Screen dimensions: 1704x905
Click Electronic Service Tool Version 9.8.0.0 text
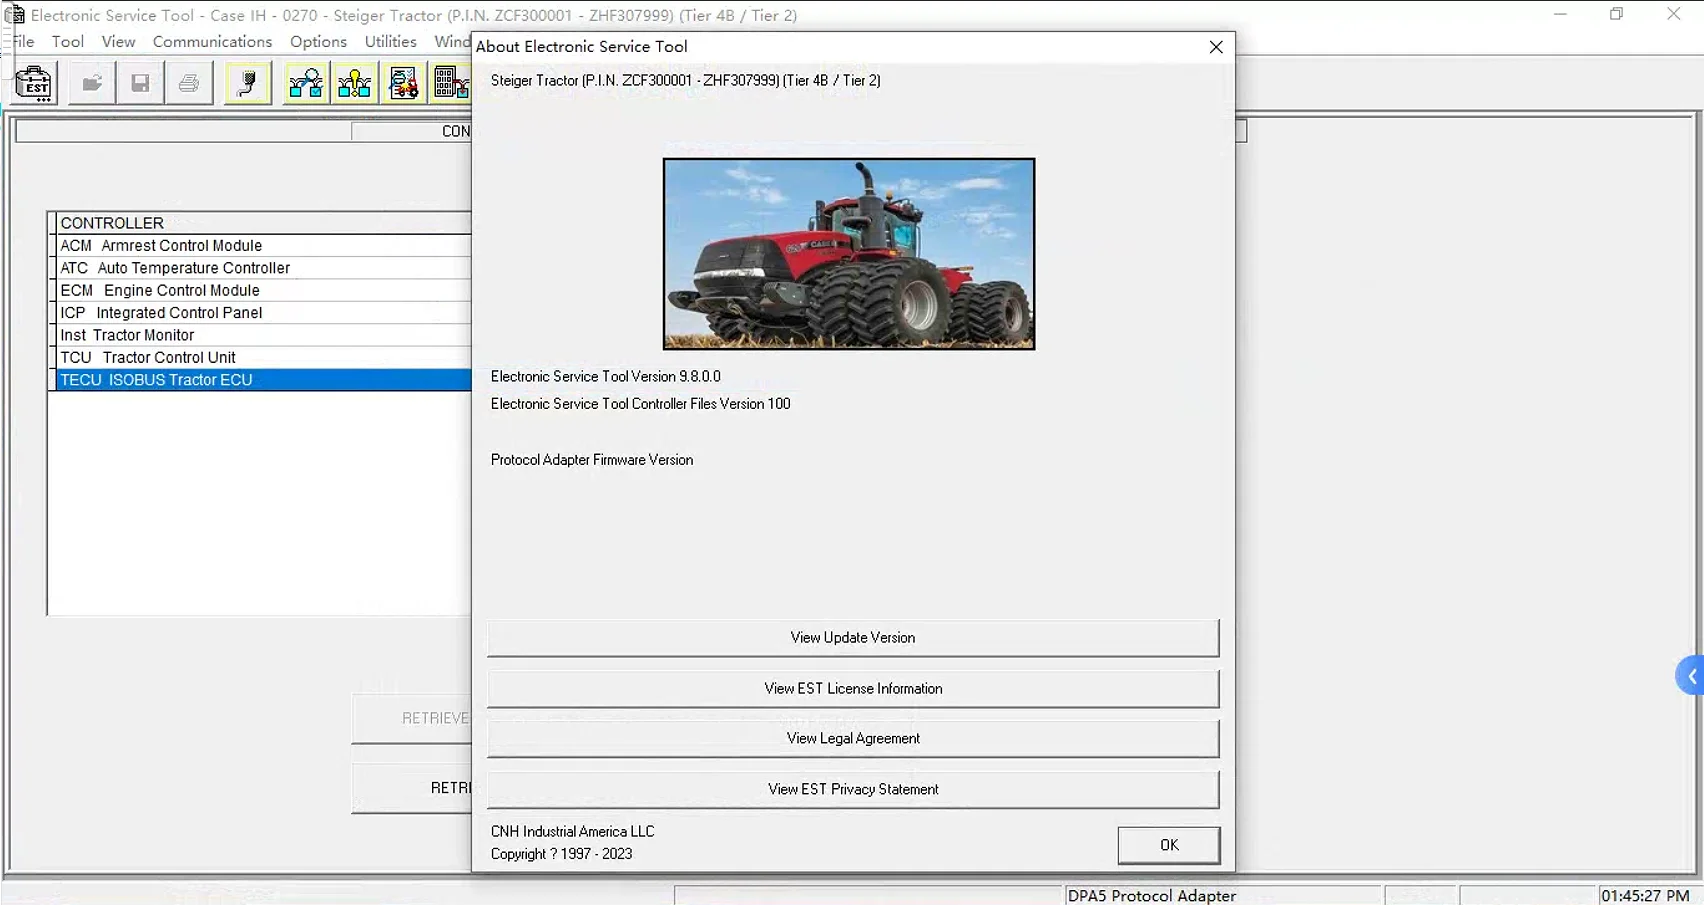click(x=606, y=377)
